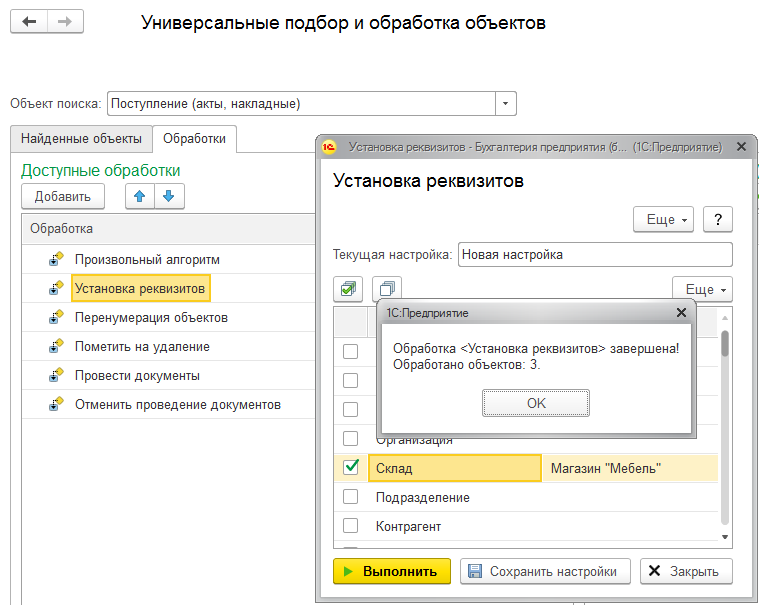Move processing down with blue arrow
This screenshot has width=759, height=605.
168,197
